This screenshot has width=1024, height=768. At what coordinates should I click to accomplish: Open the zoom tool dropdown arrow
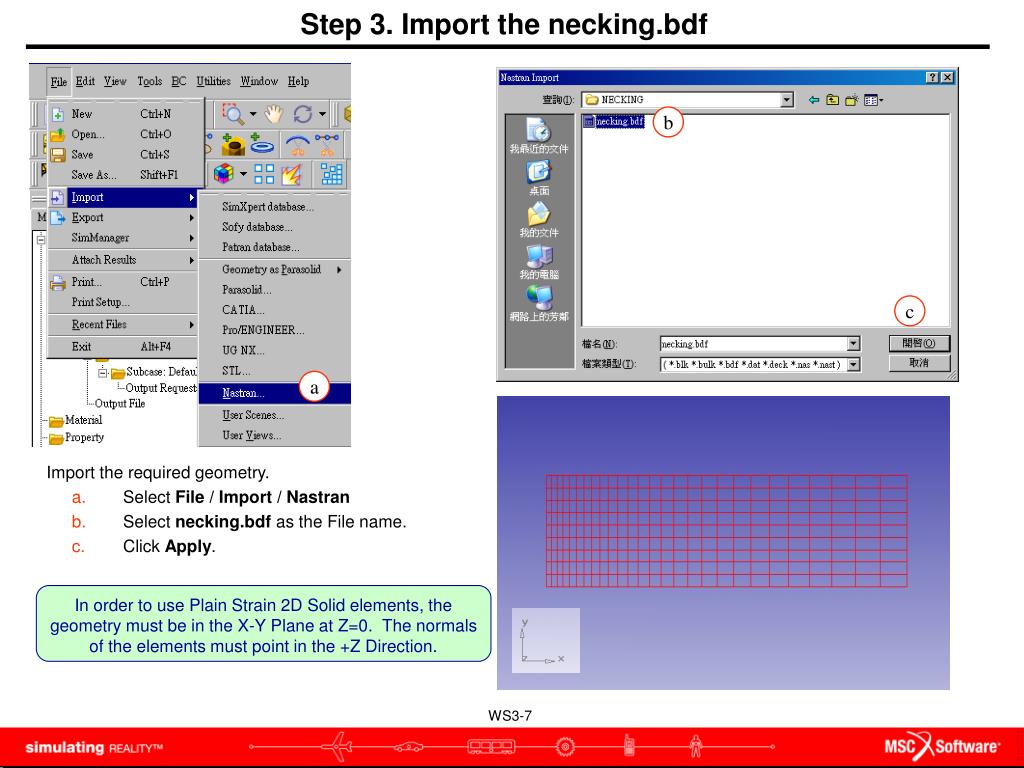point(253,114)
